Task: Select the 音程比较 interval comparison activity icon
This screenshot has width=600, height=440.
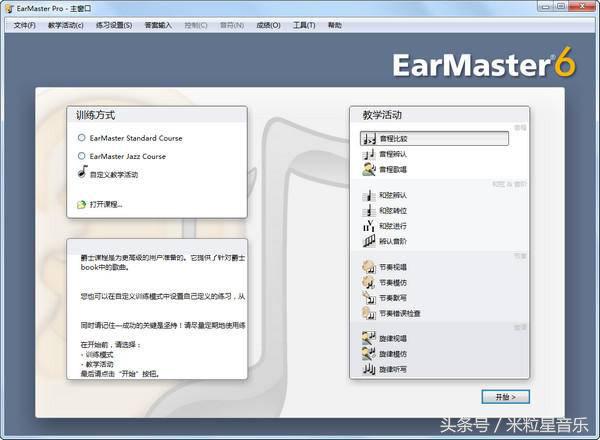Action: 369,139
